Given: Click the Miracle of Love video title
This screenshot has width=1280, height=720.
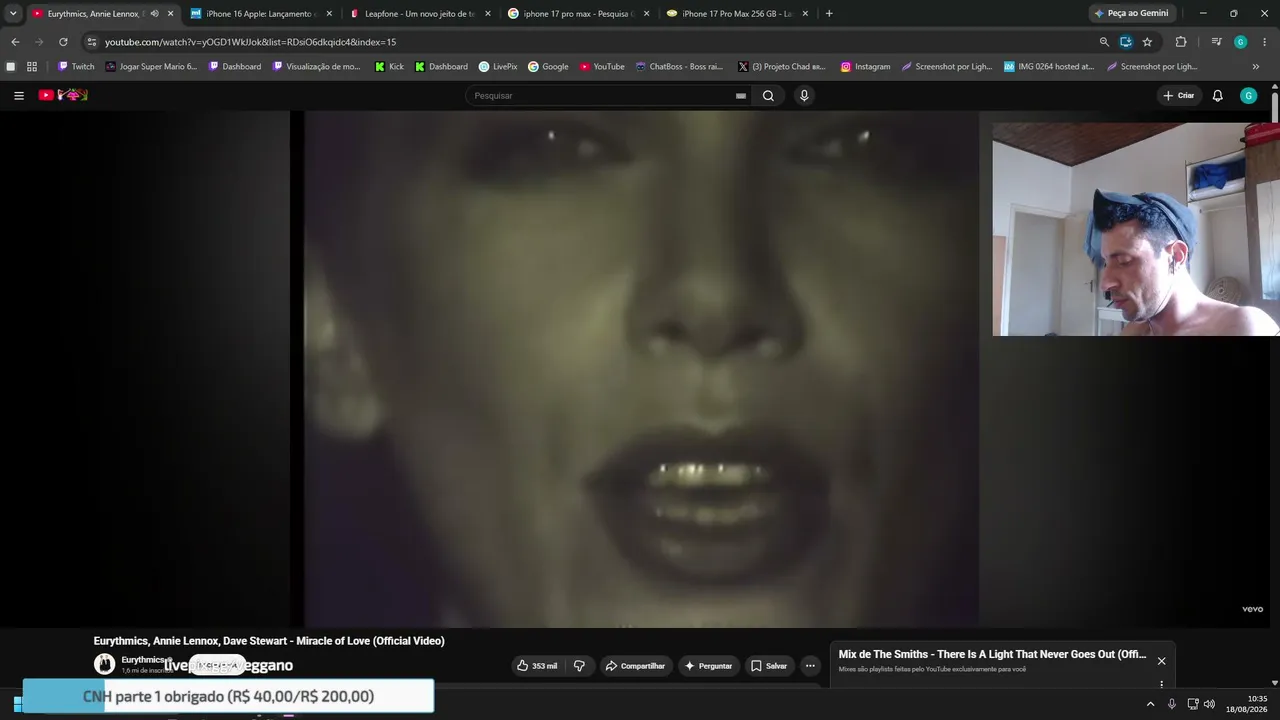Looking at the screenshot, I should click(x=269, y=641).
